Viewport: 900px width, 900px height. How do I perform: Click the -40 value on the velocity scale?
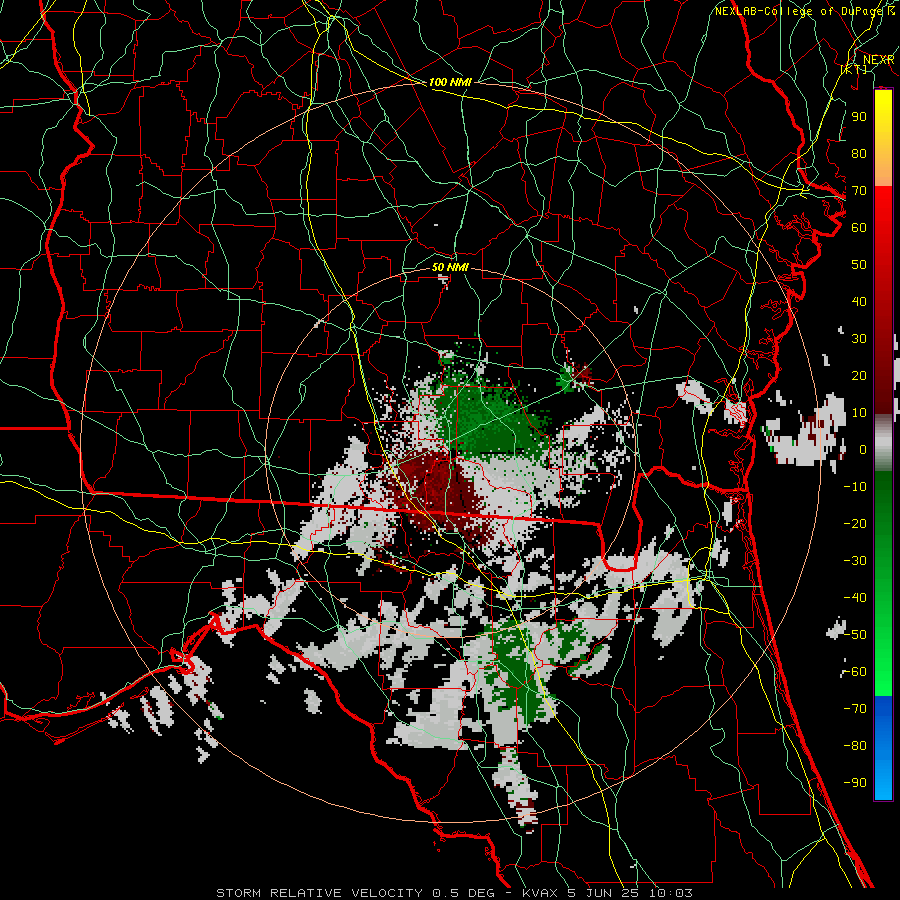click(x=855, y=598)
